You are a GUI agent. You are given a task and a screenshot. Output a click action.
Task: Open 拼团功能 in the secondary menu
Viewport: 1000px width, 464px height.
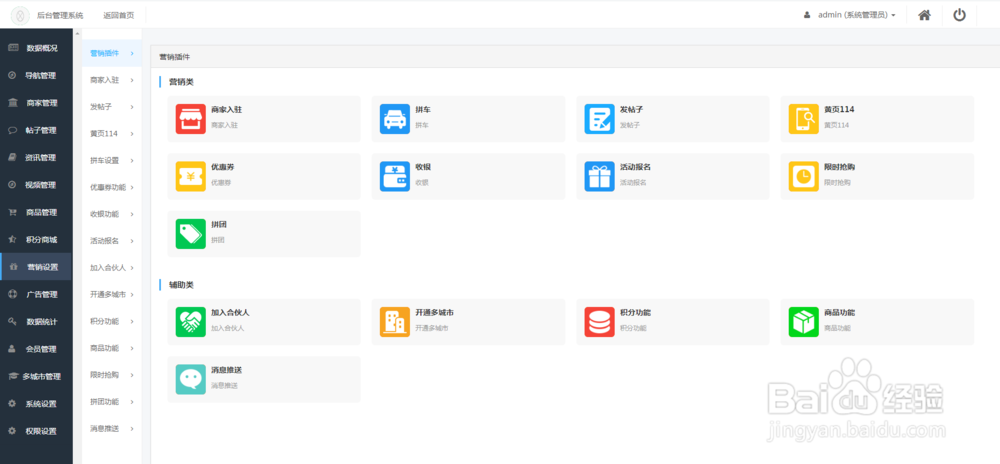click(112, 402)
